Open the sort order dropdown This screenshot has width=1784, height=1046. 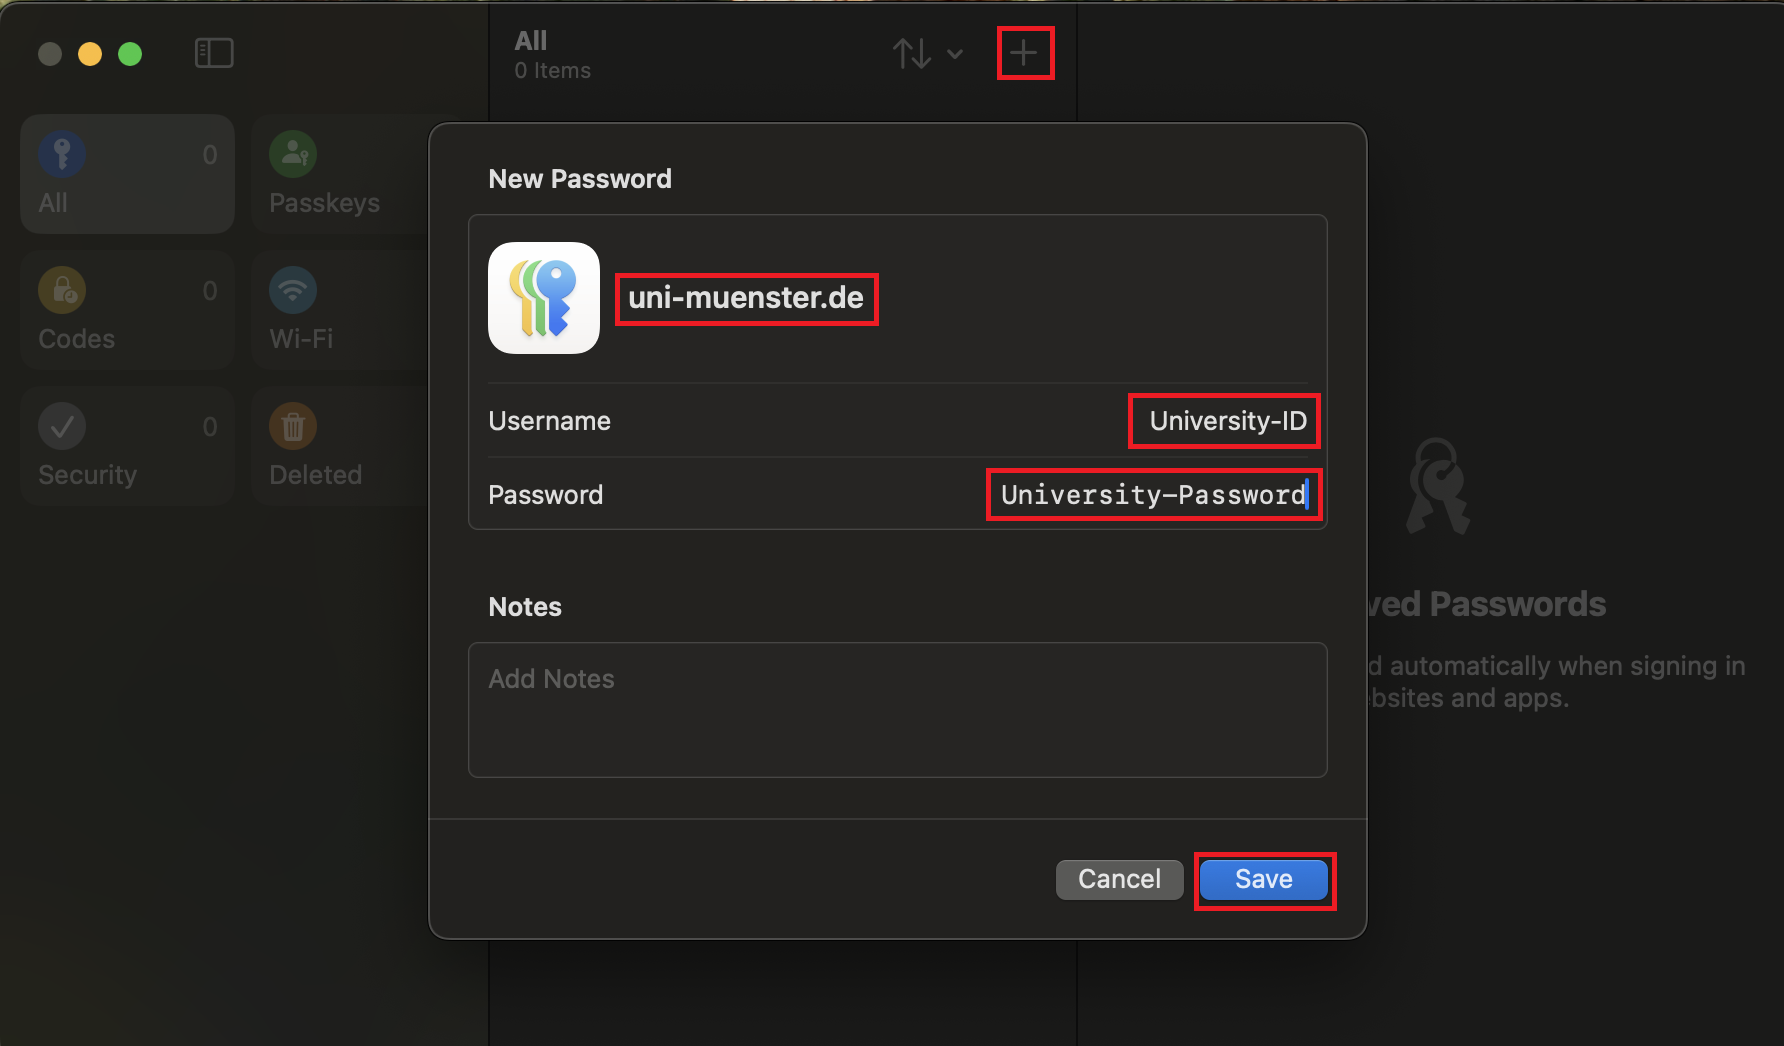point(927,53)
